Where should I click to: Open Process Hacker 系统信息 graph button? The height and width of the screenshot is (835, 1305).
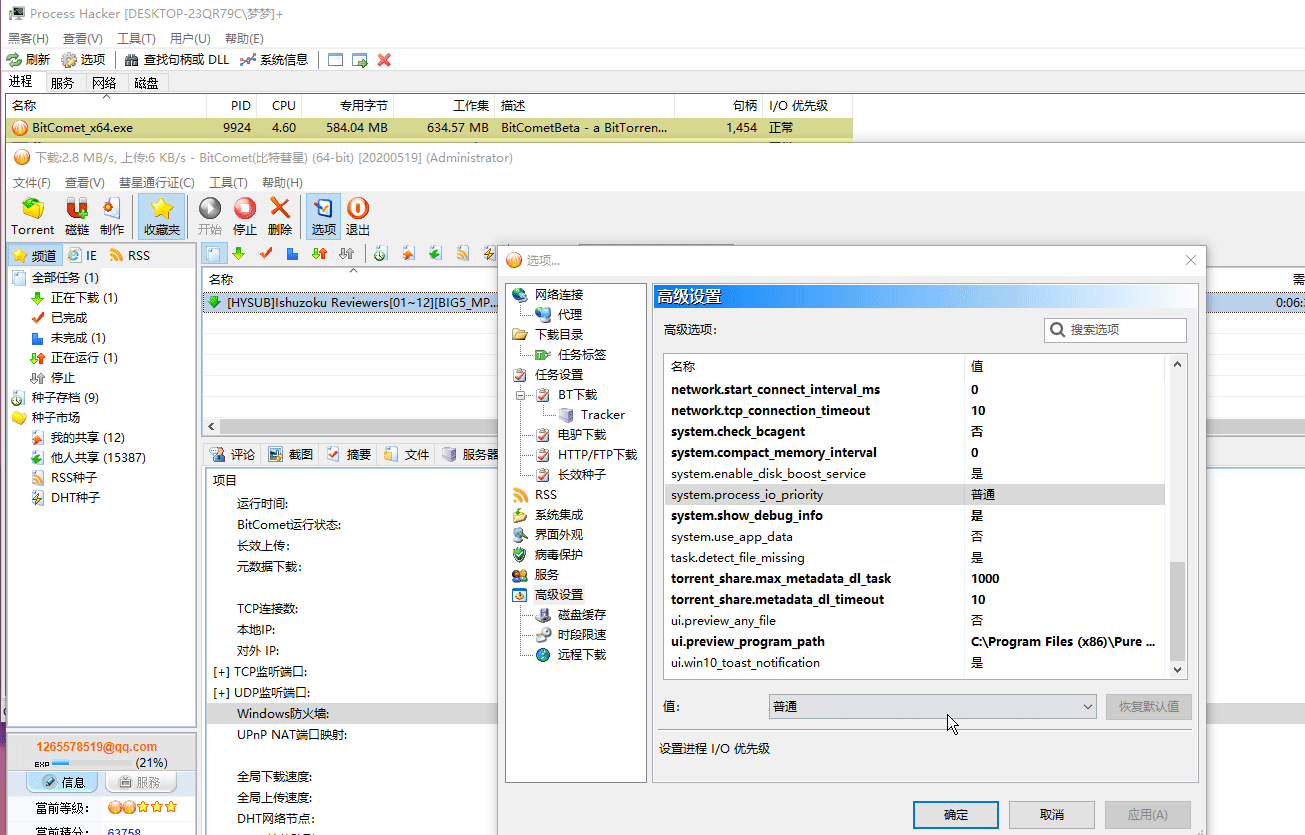[x=274, y=60]
